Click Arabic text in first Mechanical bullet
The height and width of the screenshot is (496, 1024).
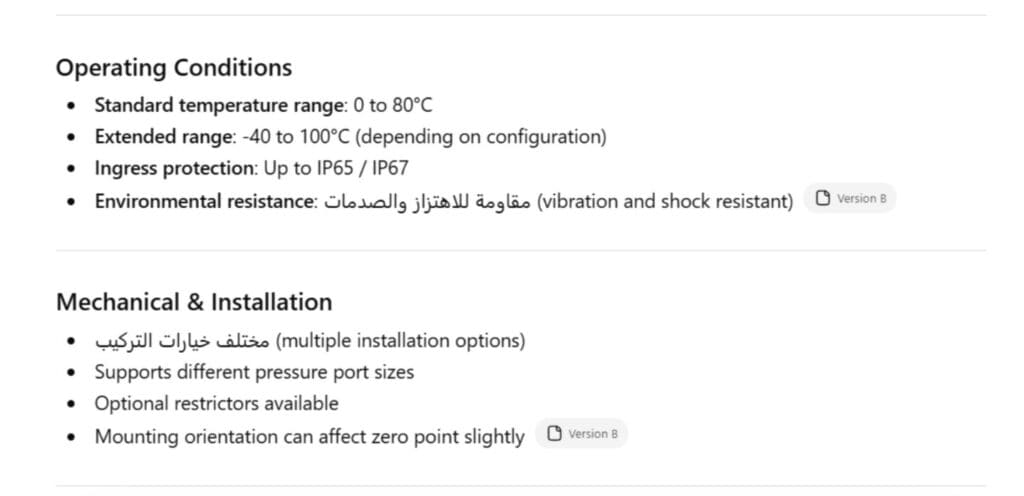(x=182, y=341)
